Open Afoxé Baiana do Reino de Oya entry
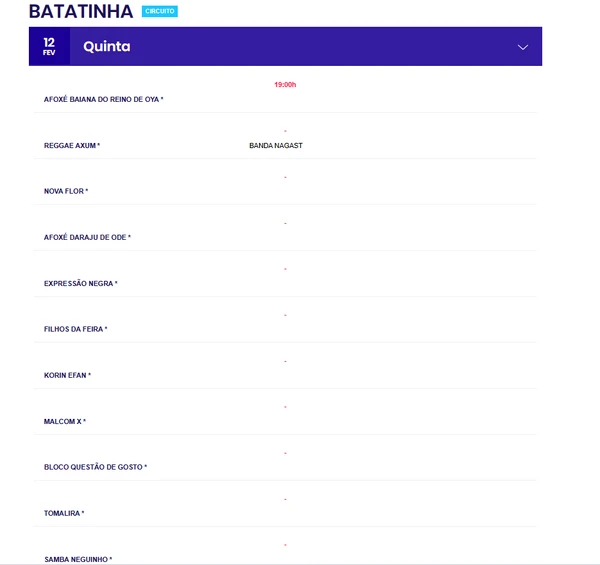The image size is (600, 565). pos(103,100)
